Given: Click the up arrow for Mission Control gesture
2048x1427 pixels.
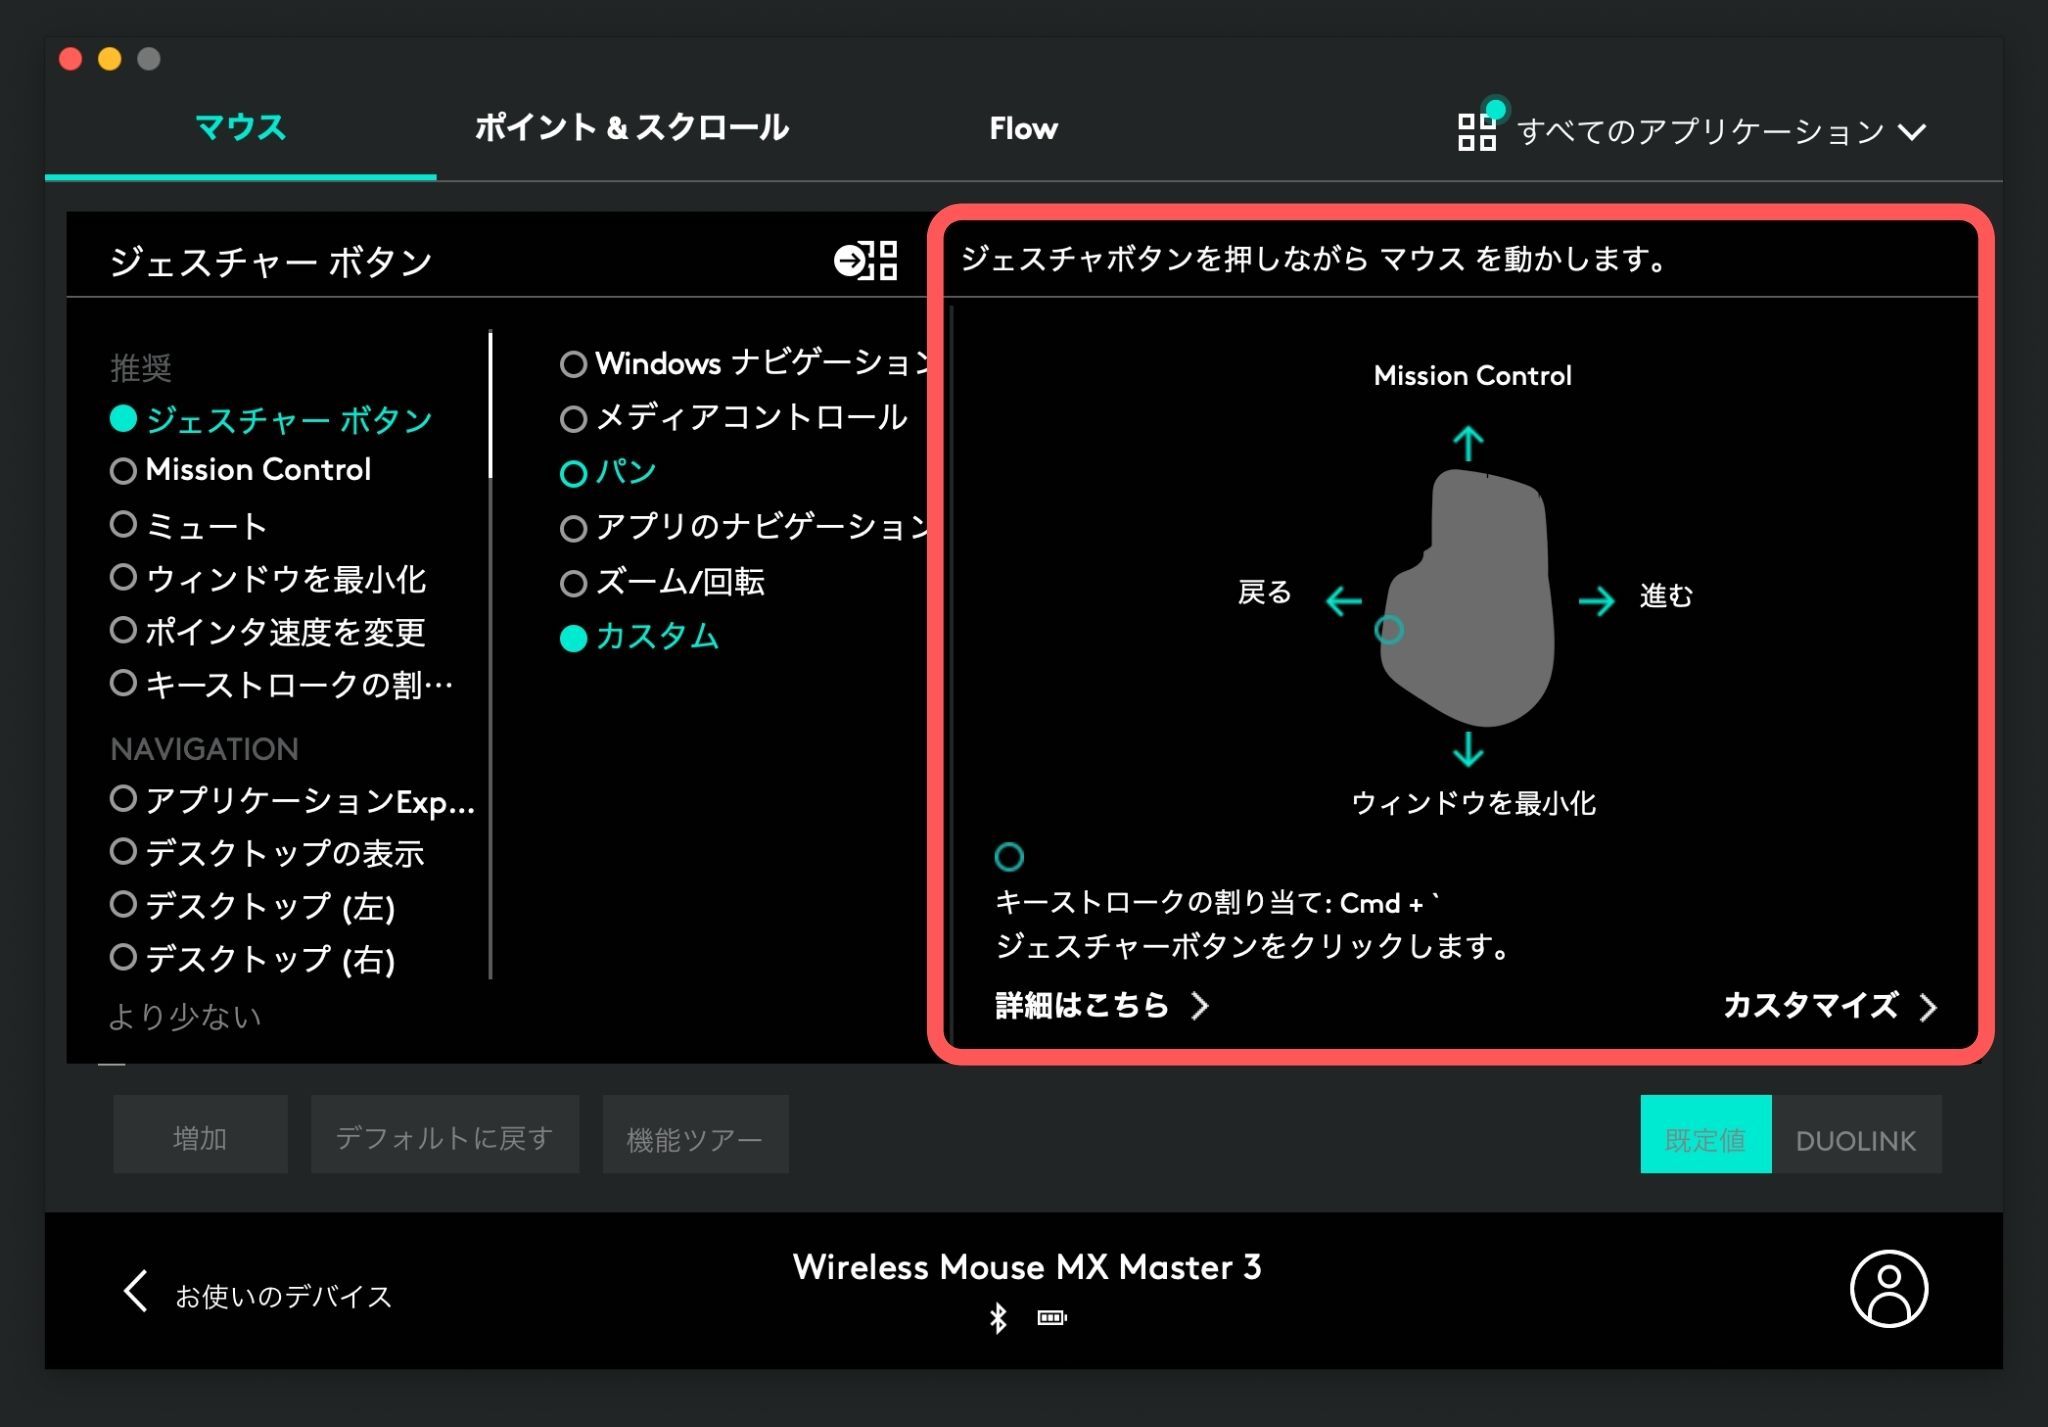Looking at the screenshot, I should coord(1468,443).
